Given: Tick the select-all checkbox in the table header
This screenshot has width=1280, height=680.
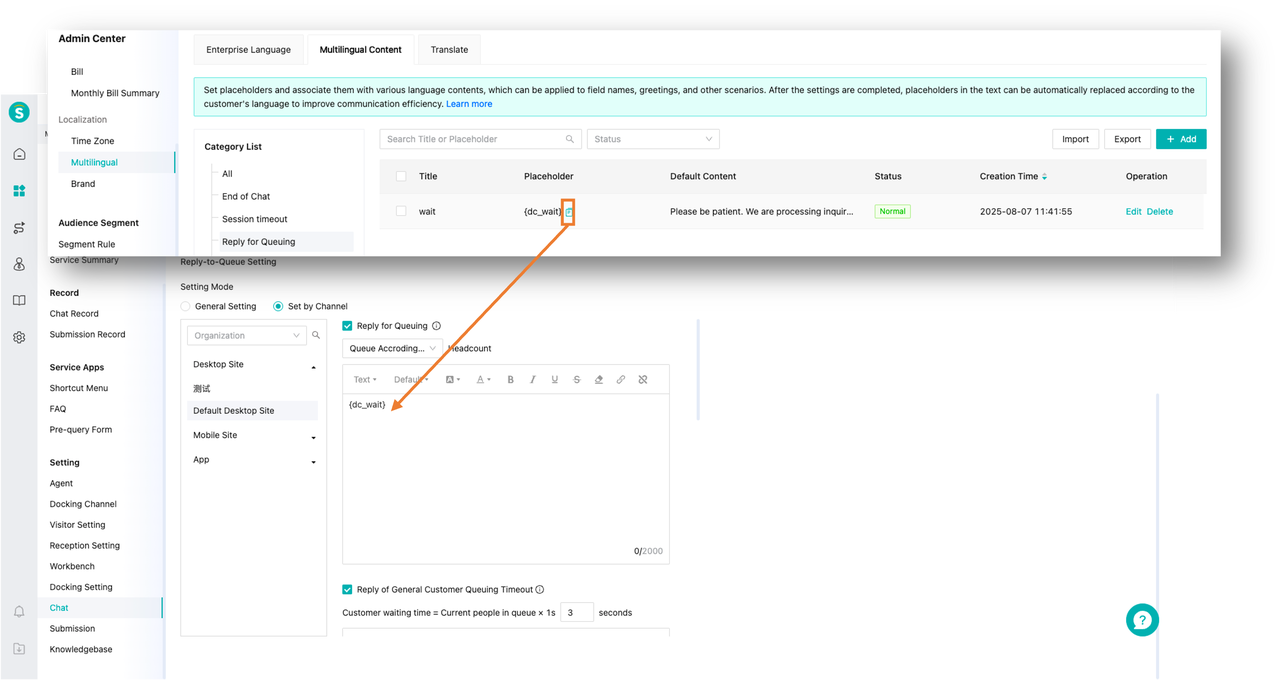Looking at the screenshot, I should [401, 176].
